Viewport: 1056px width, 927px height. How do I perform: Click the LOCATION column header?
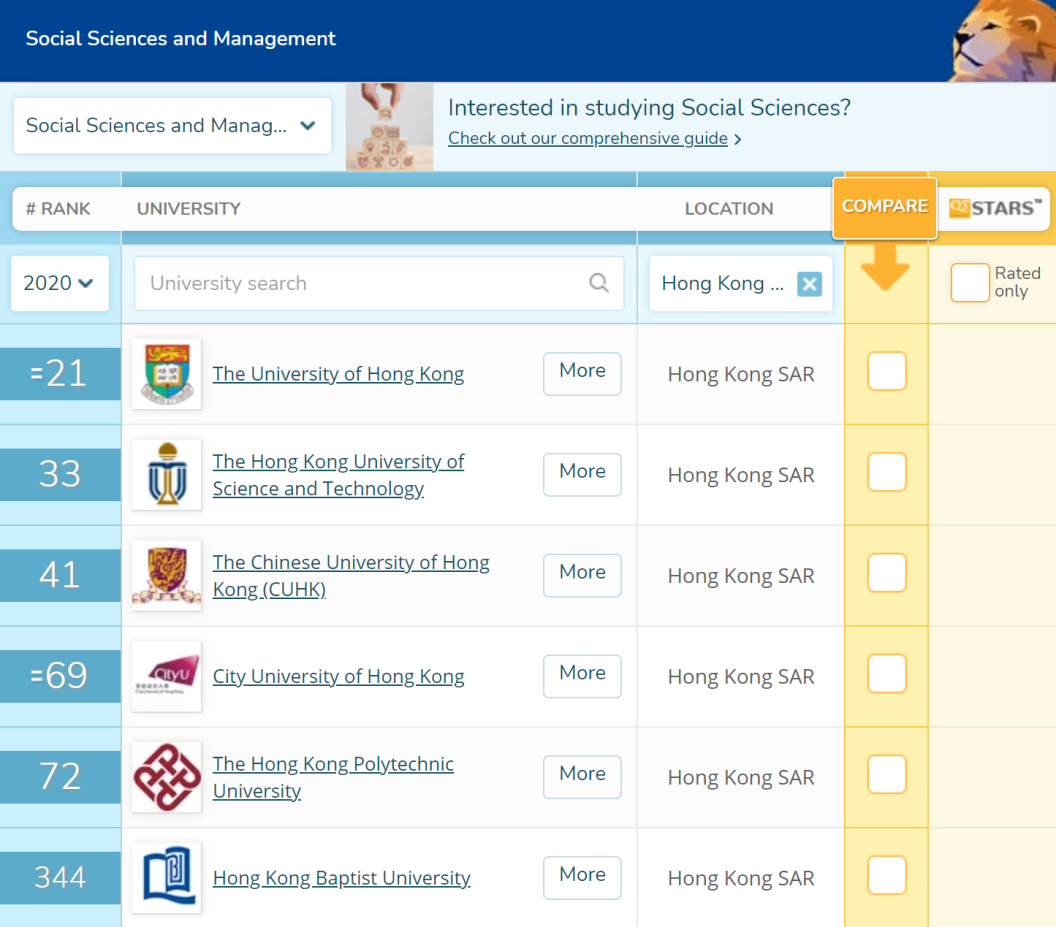pos(729,209)
